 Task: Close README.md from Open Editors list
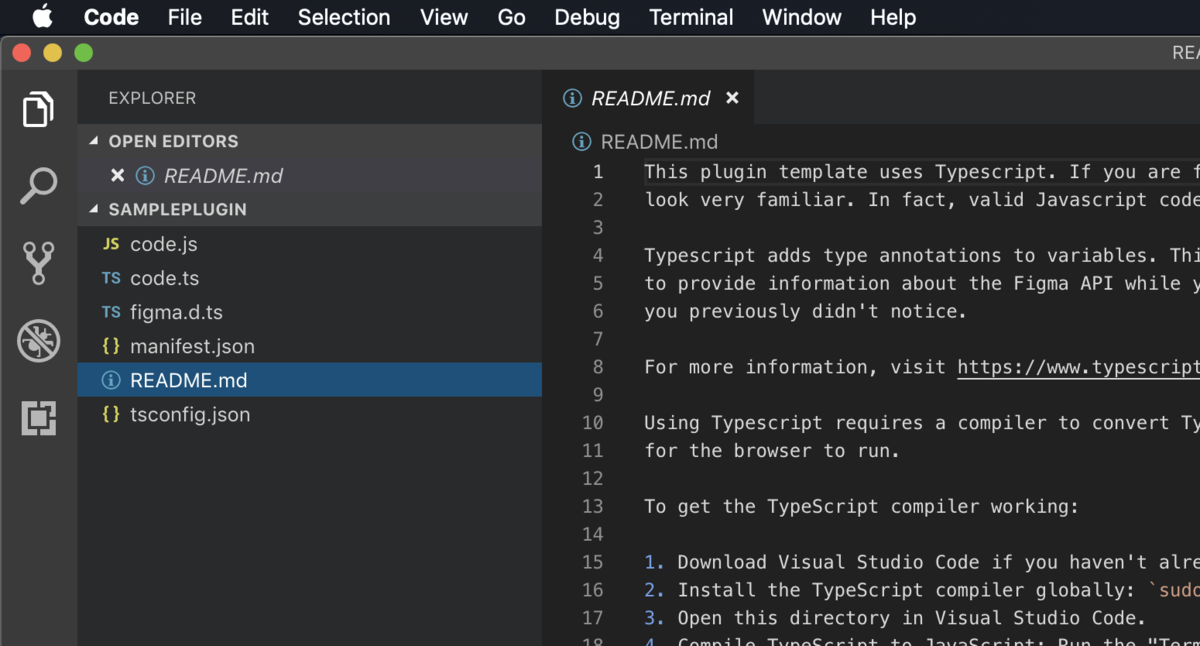pos(117,175)
